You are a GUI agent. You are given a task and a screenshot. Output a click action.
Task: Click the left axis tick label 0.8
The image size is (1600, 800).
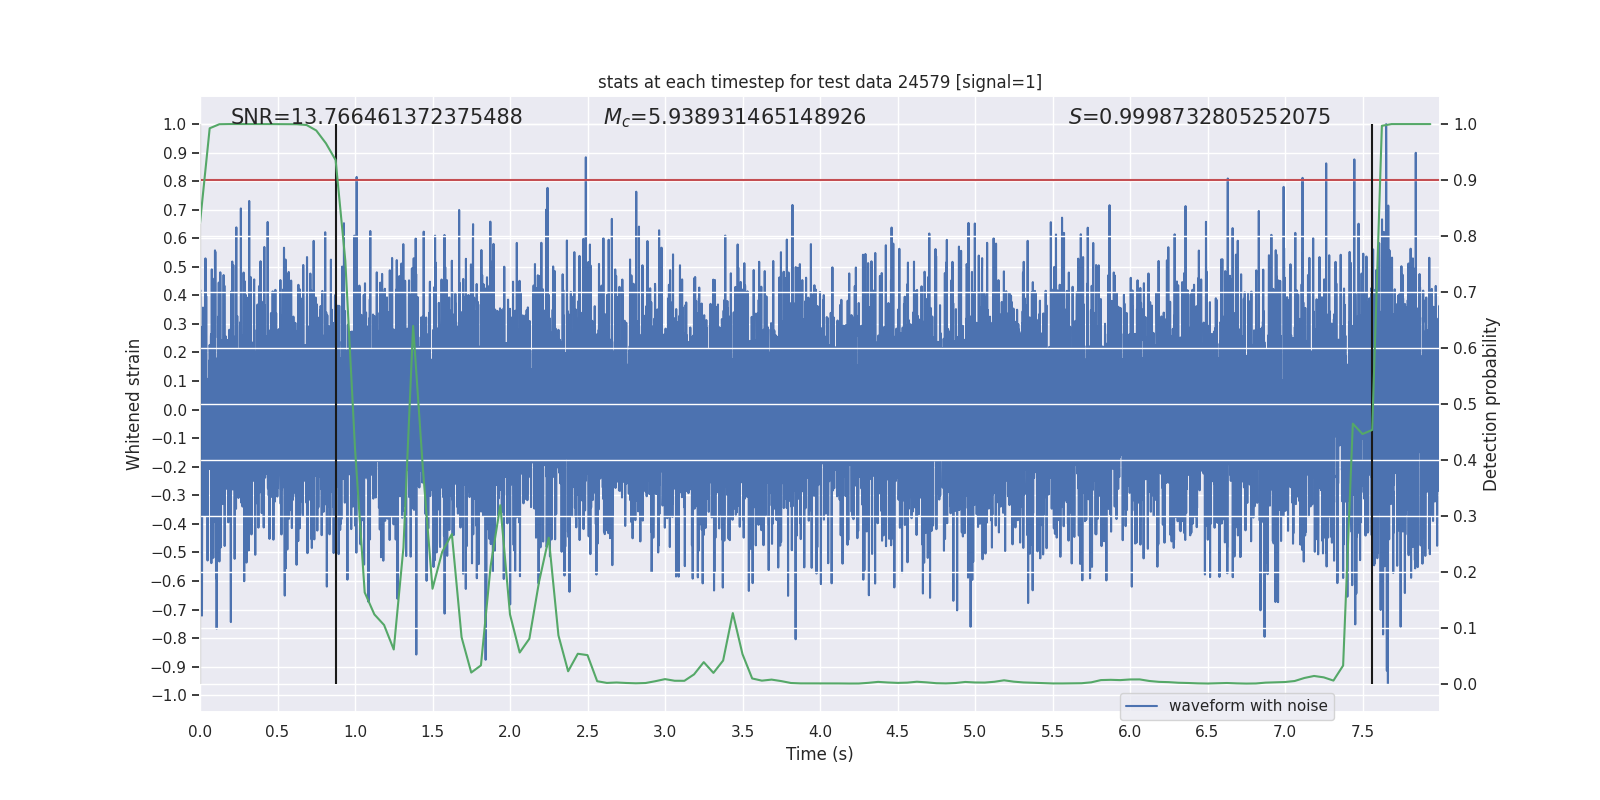[175, 181]
